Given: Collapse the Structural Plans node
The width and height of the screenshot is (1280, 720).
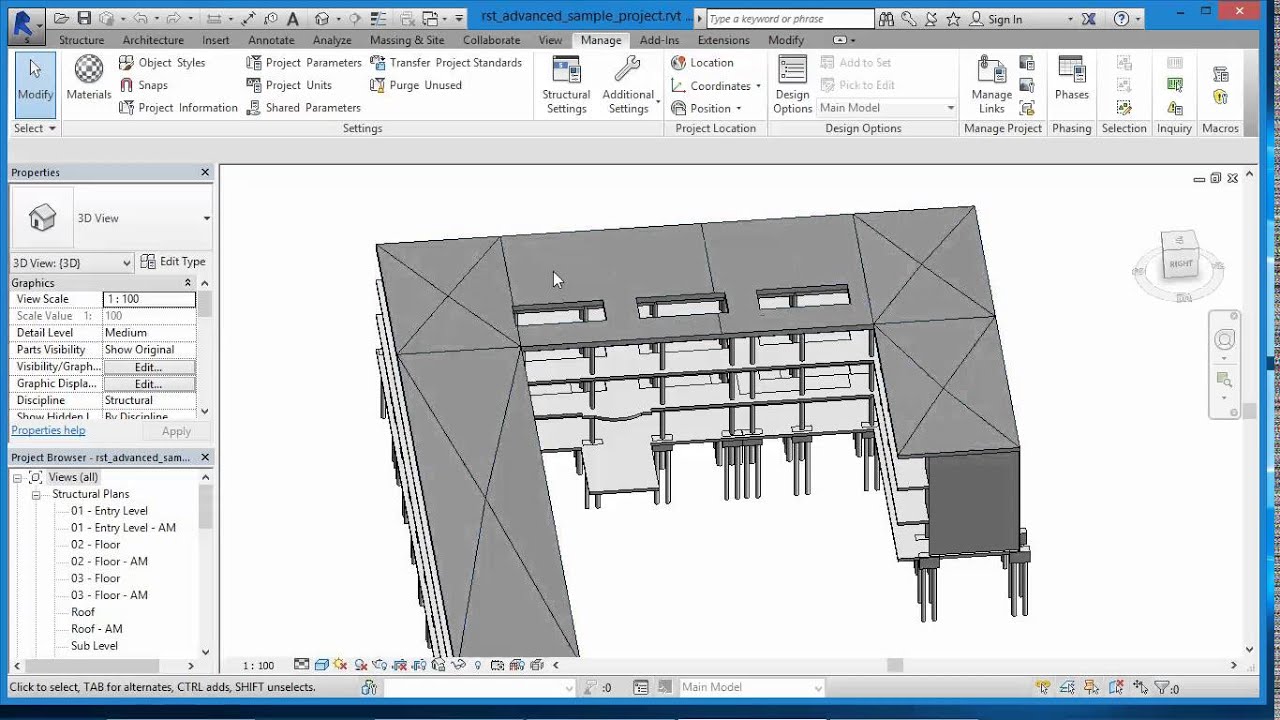Looking at the screenshot, I should 36,495.
